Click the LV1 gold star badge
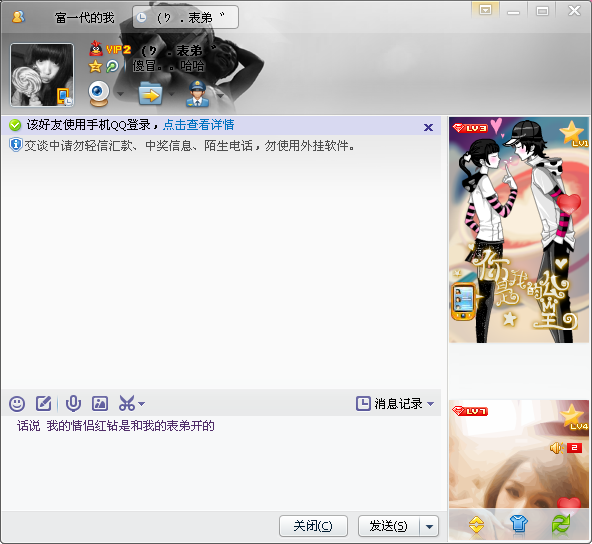Viewport: 592px width, 544px height. pyautogui.click(x=574, y=134)
